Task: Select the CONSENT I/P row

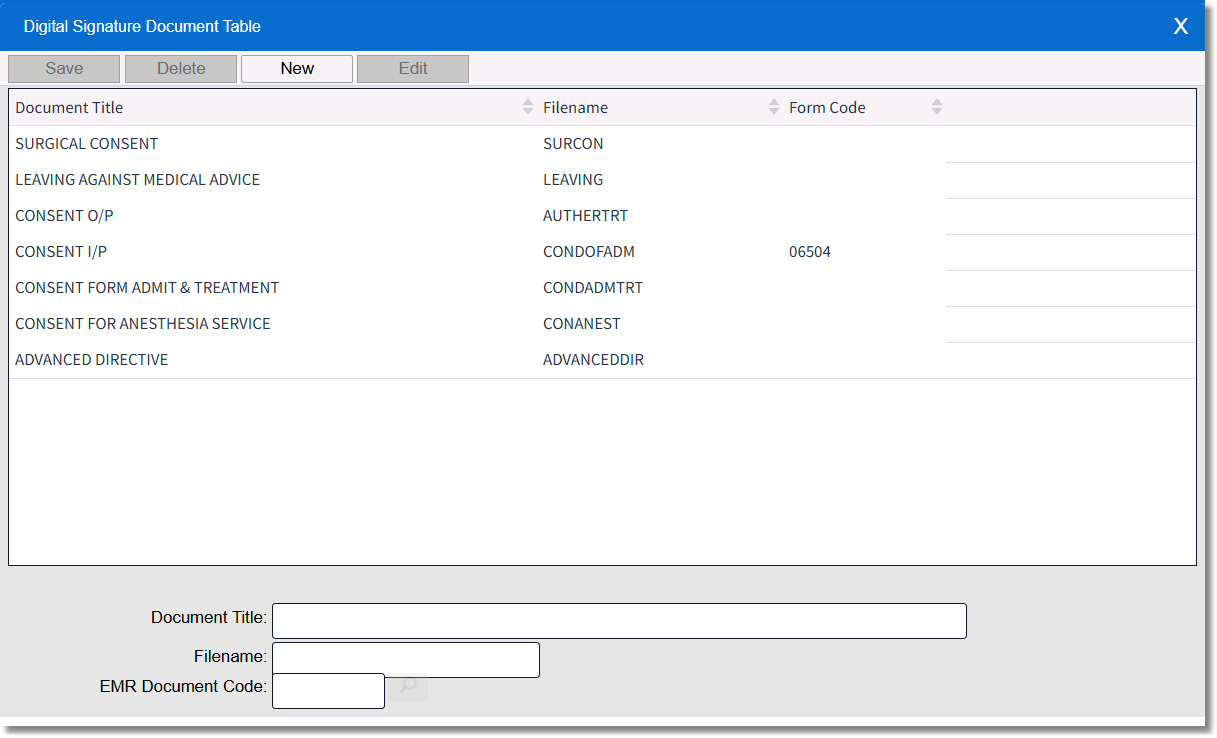Action: (x=62, y=252)
